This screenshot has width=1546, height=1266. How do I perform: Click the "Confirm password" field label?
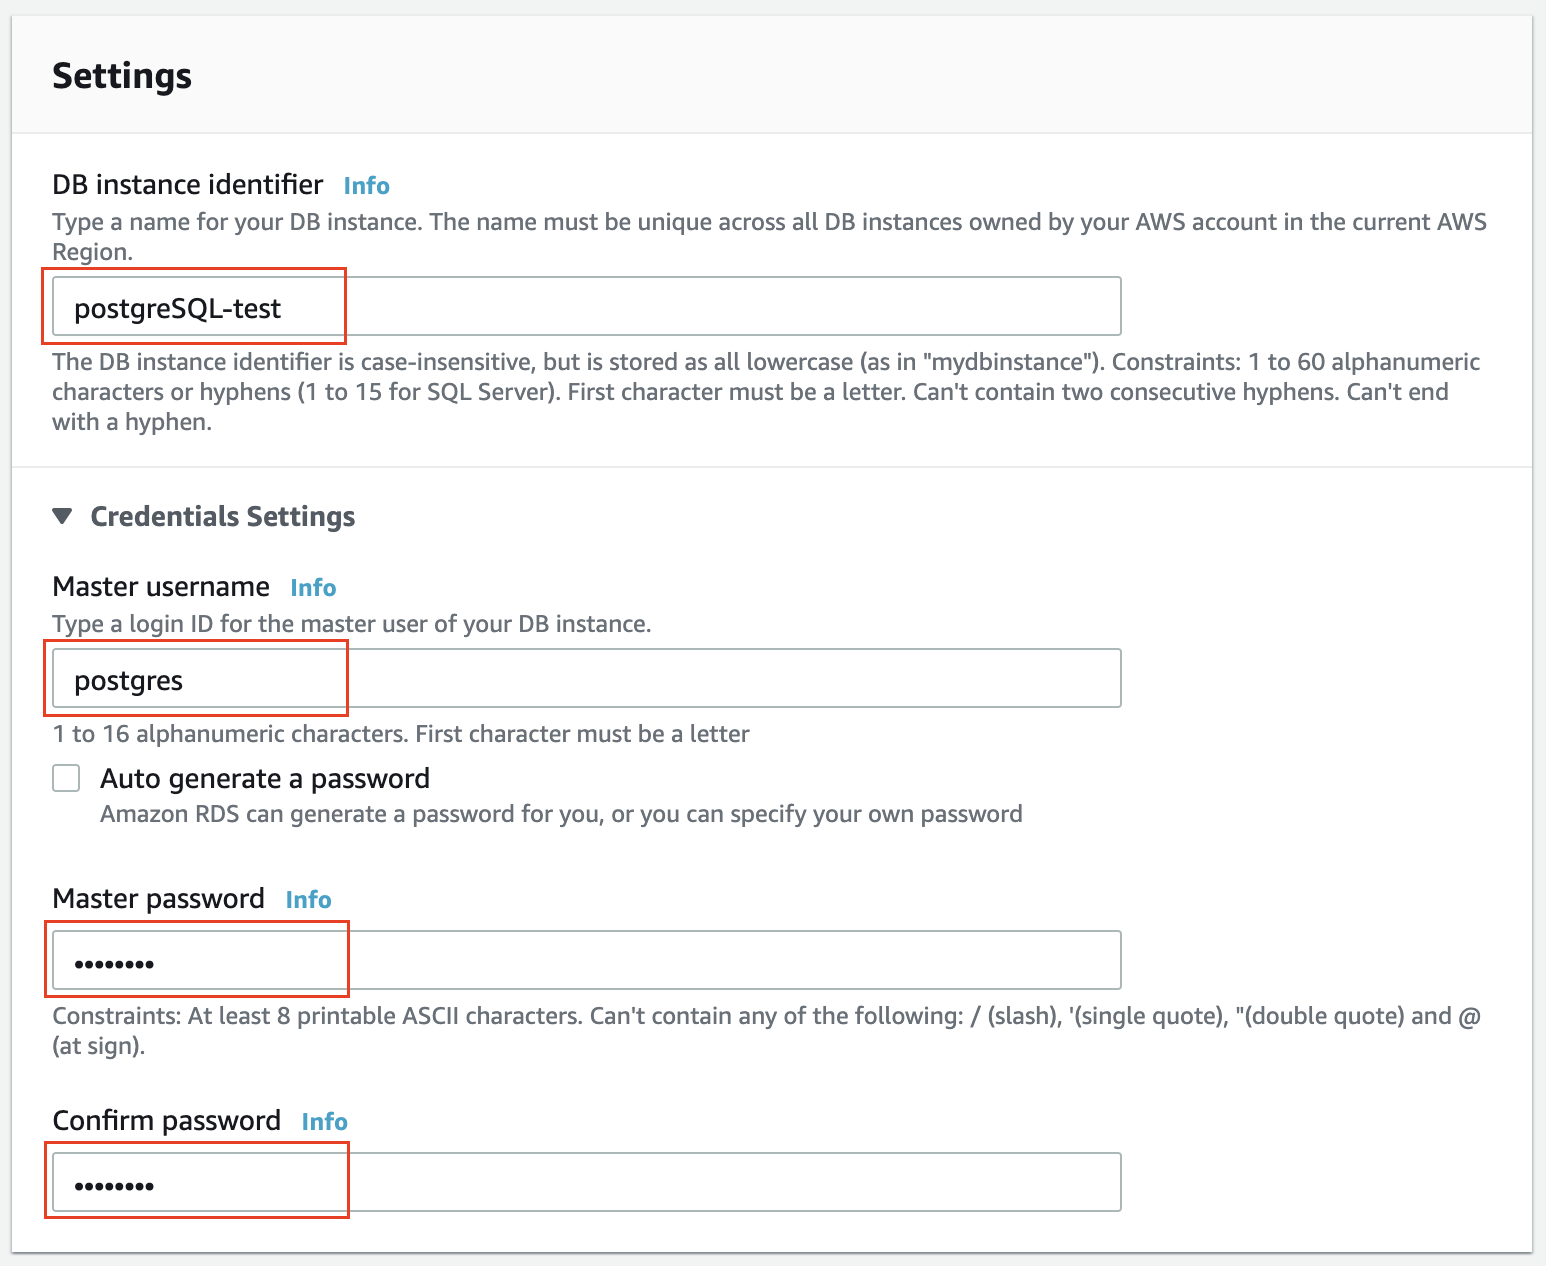click(x=166, y=1121)
